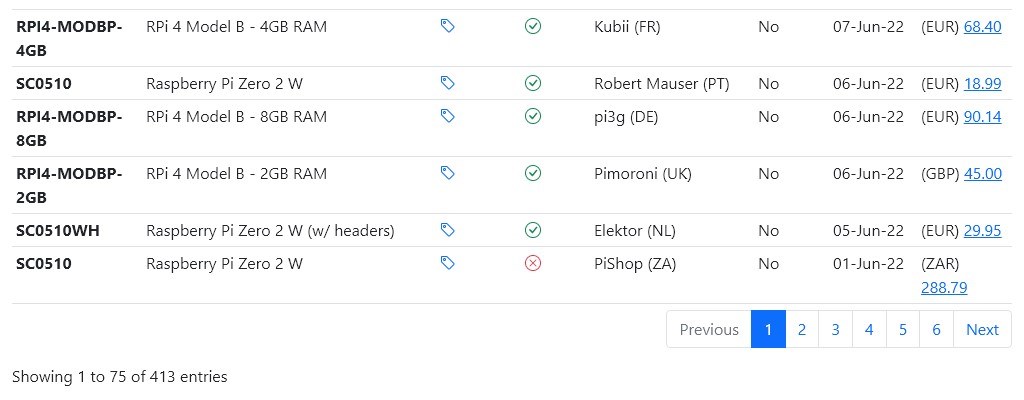Click the tag icon in pi3g (DE) row
Image resolution: width=1024 pixels, height=400 pixels.
point(448,117)
